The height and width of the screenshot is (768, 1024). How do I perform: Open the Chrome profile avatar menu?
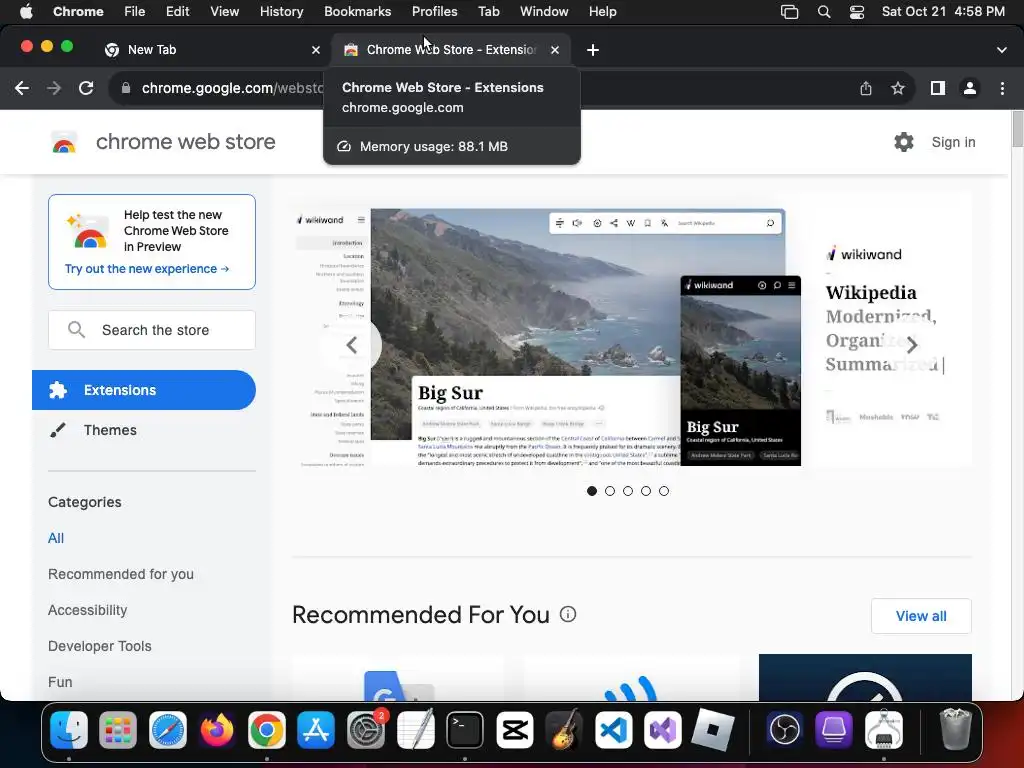970,88
